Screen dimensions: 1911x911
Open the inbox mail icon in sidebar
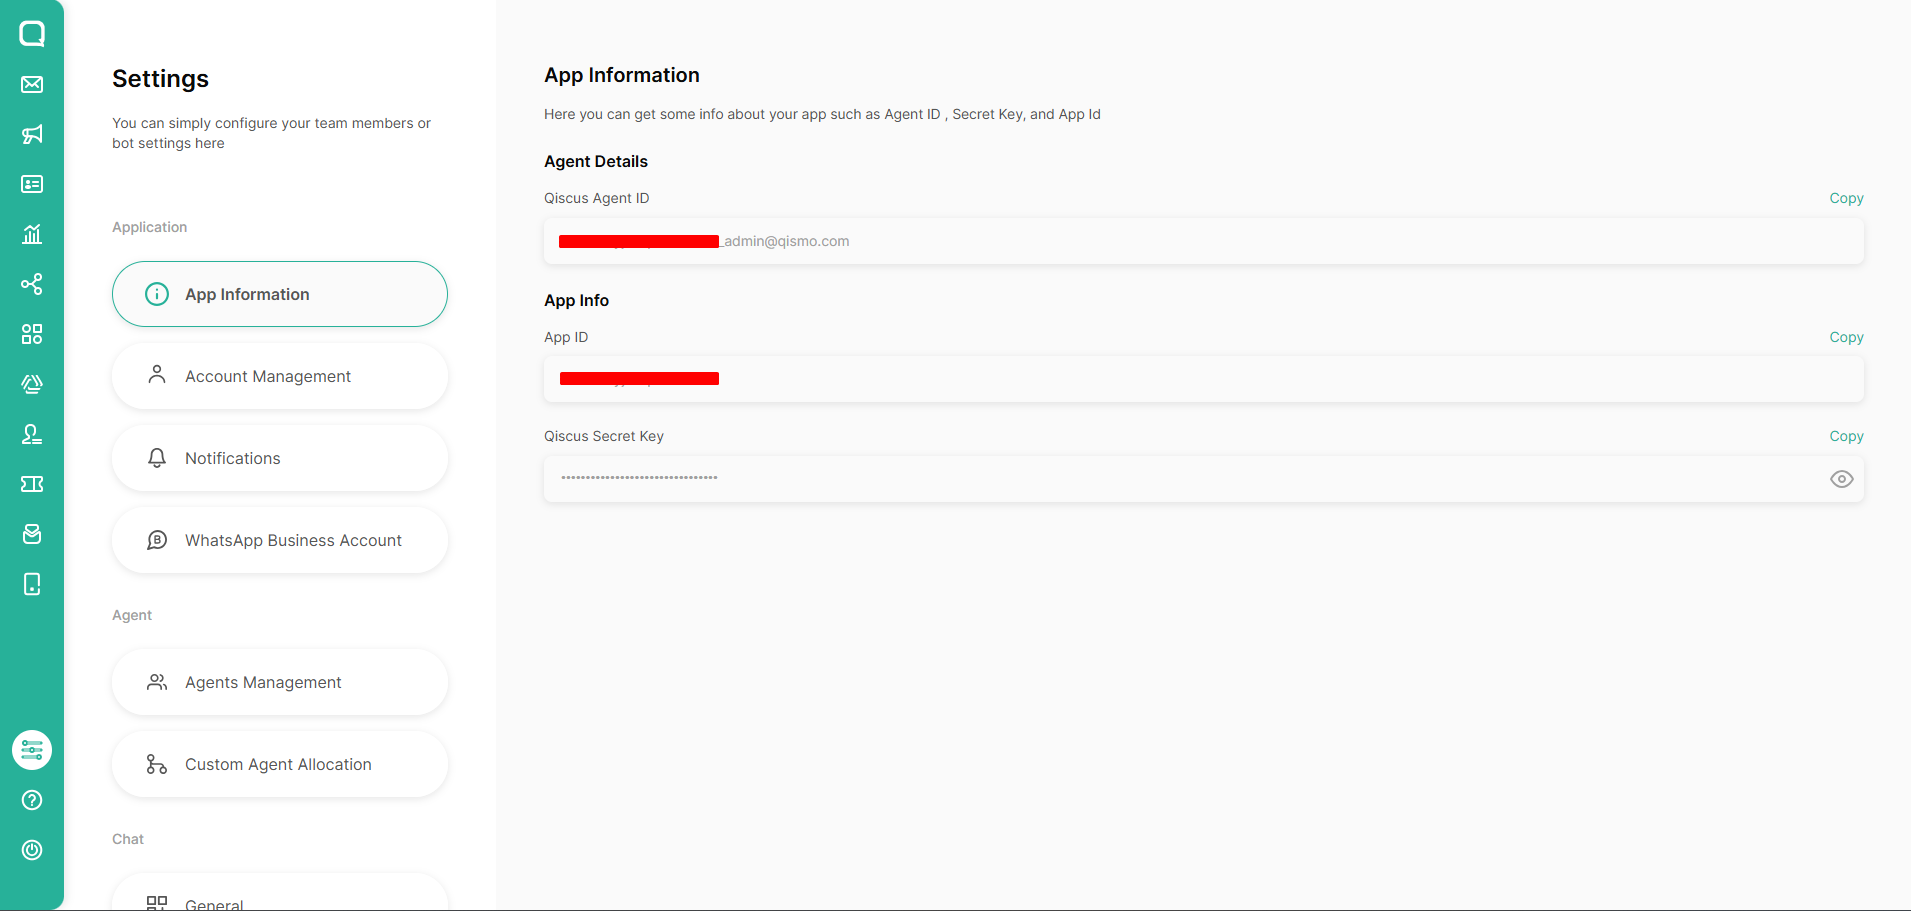tap(32, 84)
